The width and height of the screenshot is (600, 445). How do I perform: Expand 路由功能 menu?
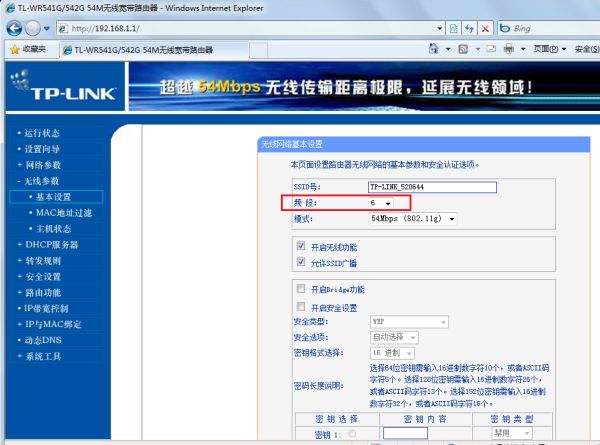43,293
